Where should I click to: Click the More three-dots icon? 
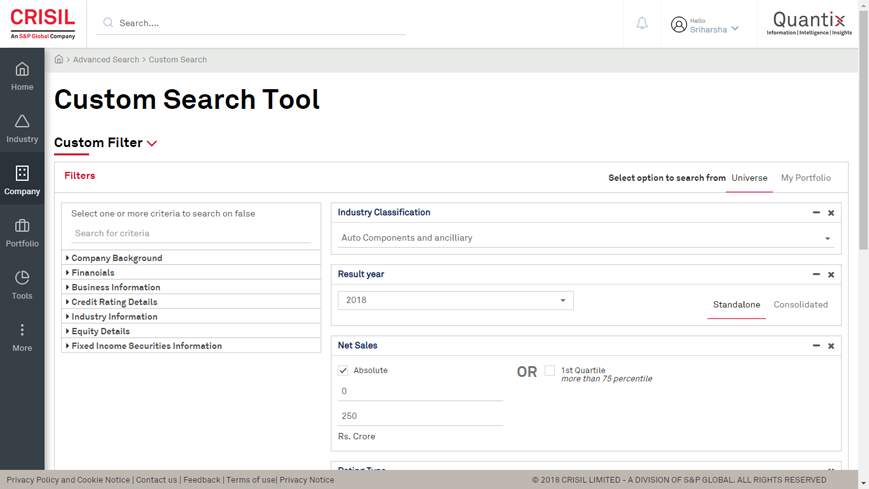[22, 330]
